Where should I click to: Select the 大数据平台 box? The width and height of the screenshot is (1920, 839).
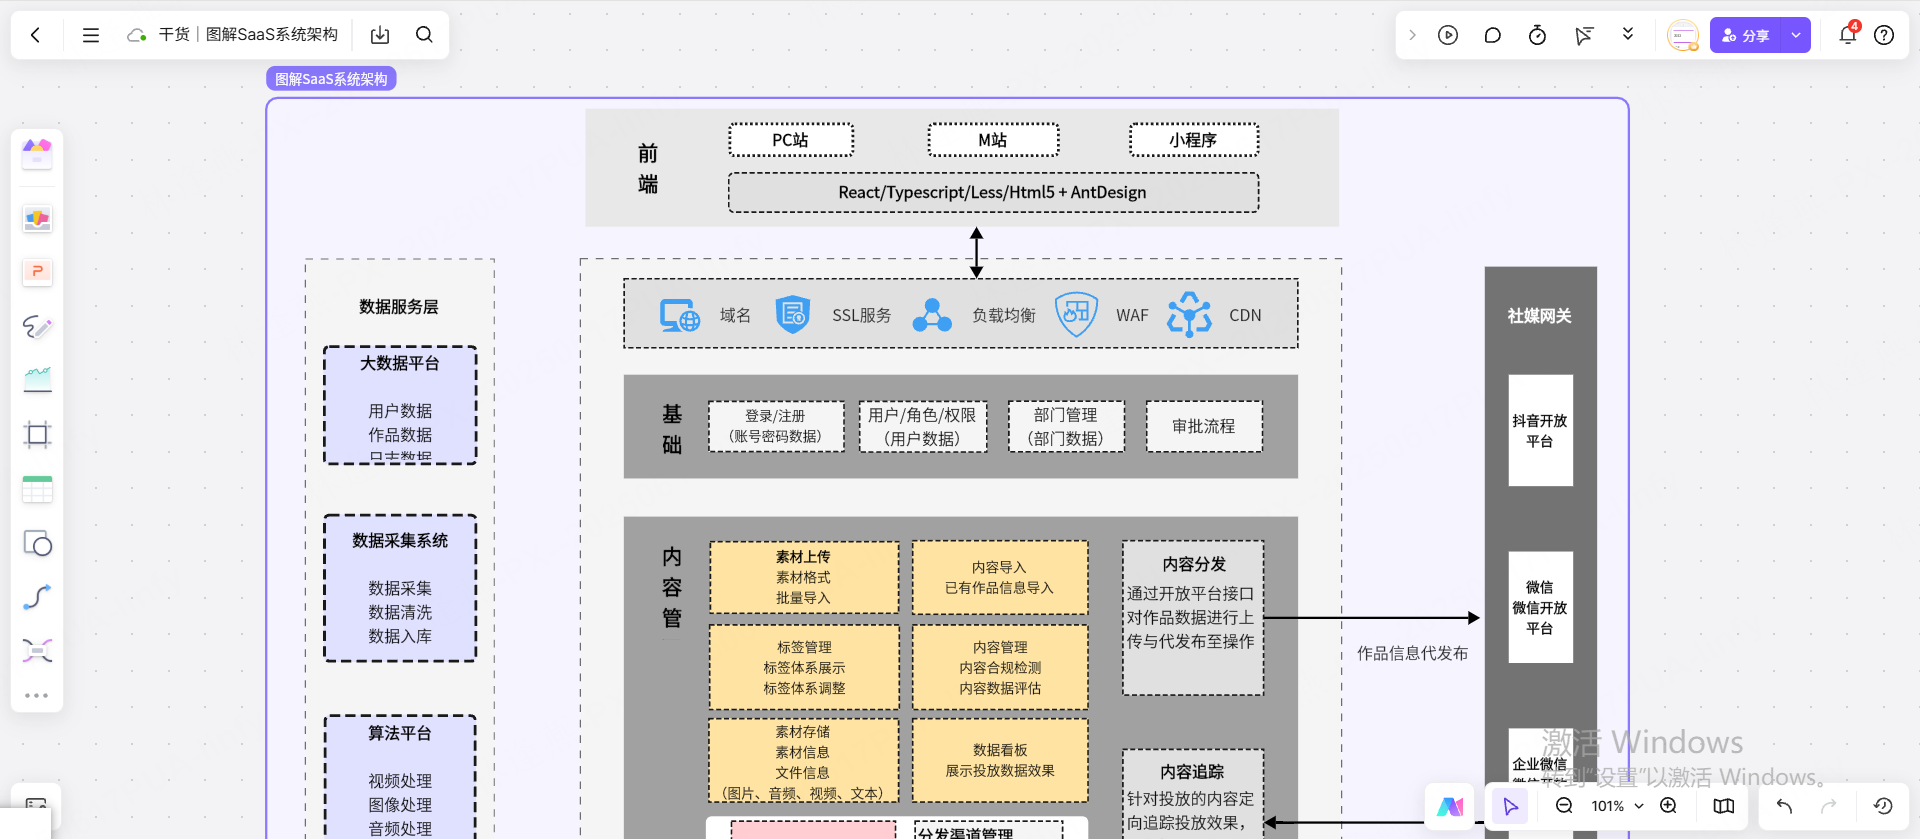click(x=400, y=405)
